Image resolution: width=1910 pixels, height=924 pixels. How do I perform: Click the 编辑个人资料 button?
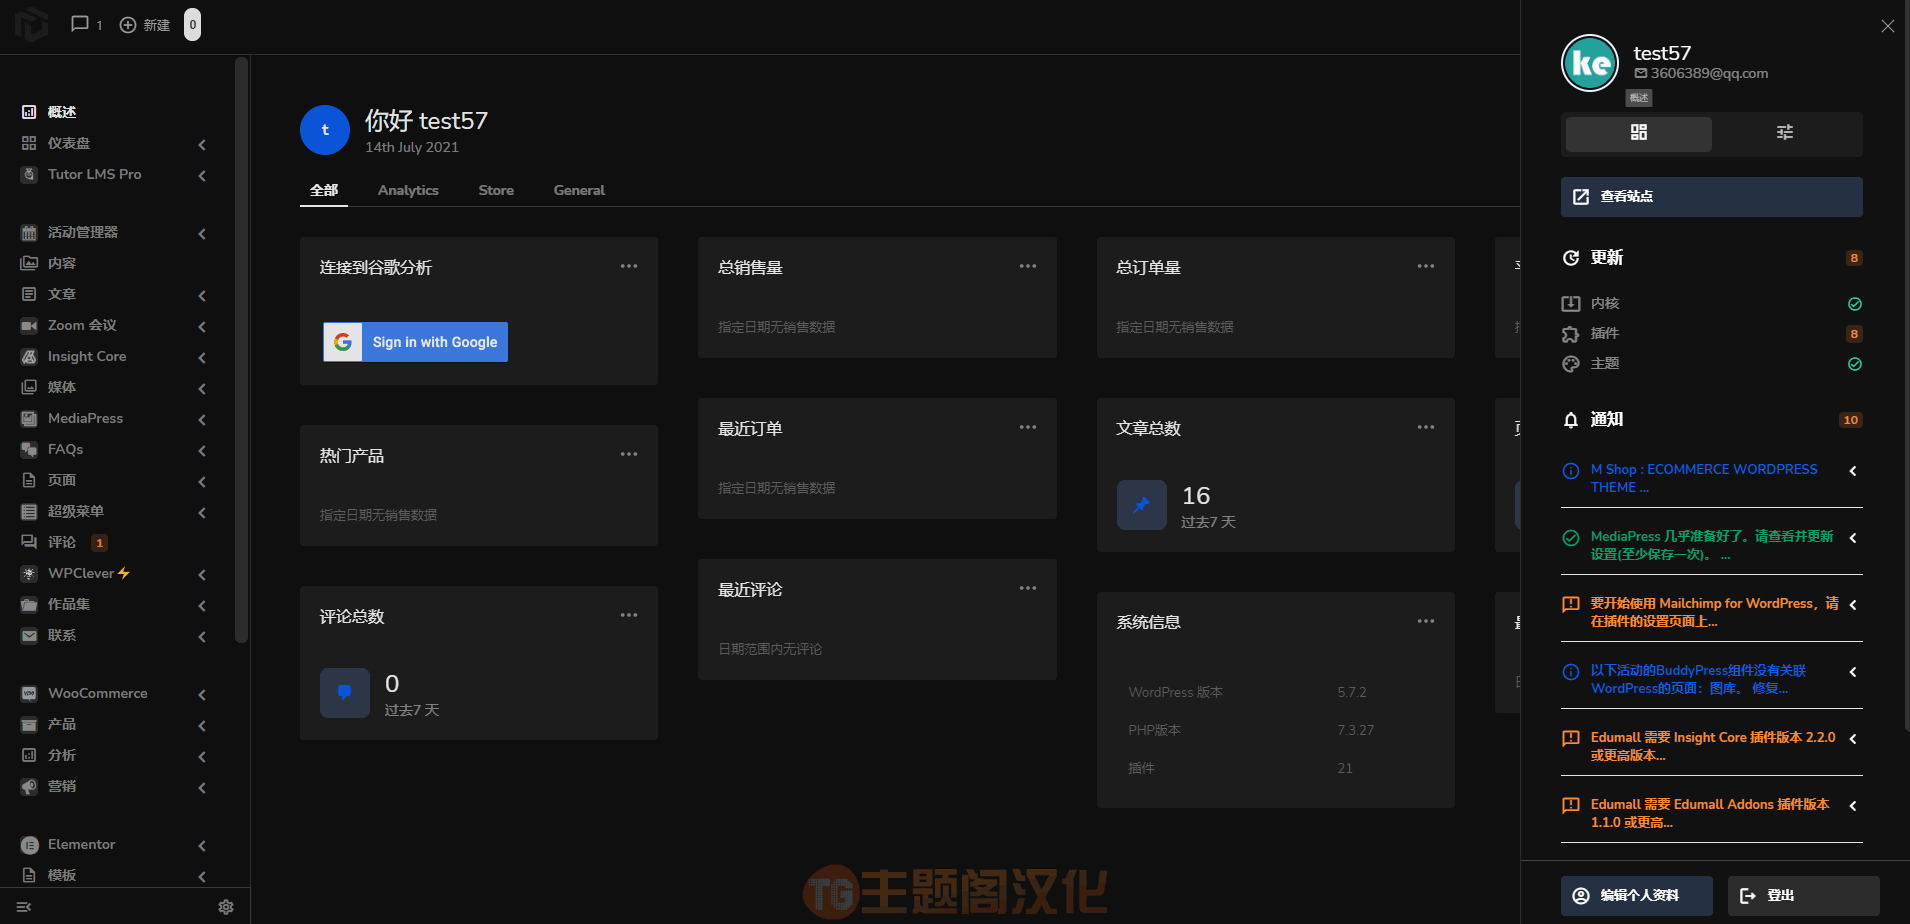1637,896
